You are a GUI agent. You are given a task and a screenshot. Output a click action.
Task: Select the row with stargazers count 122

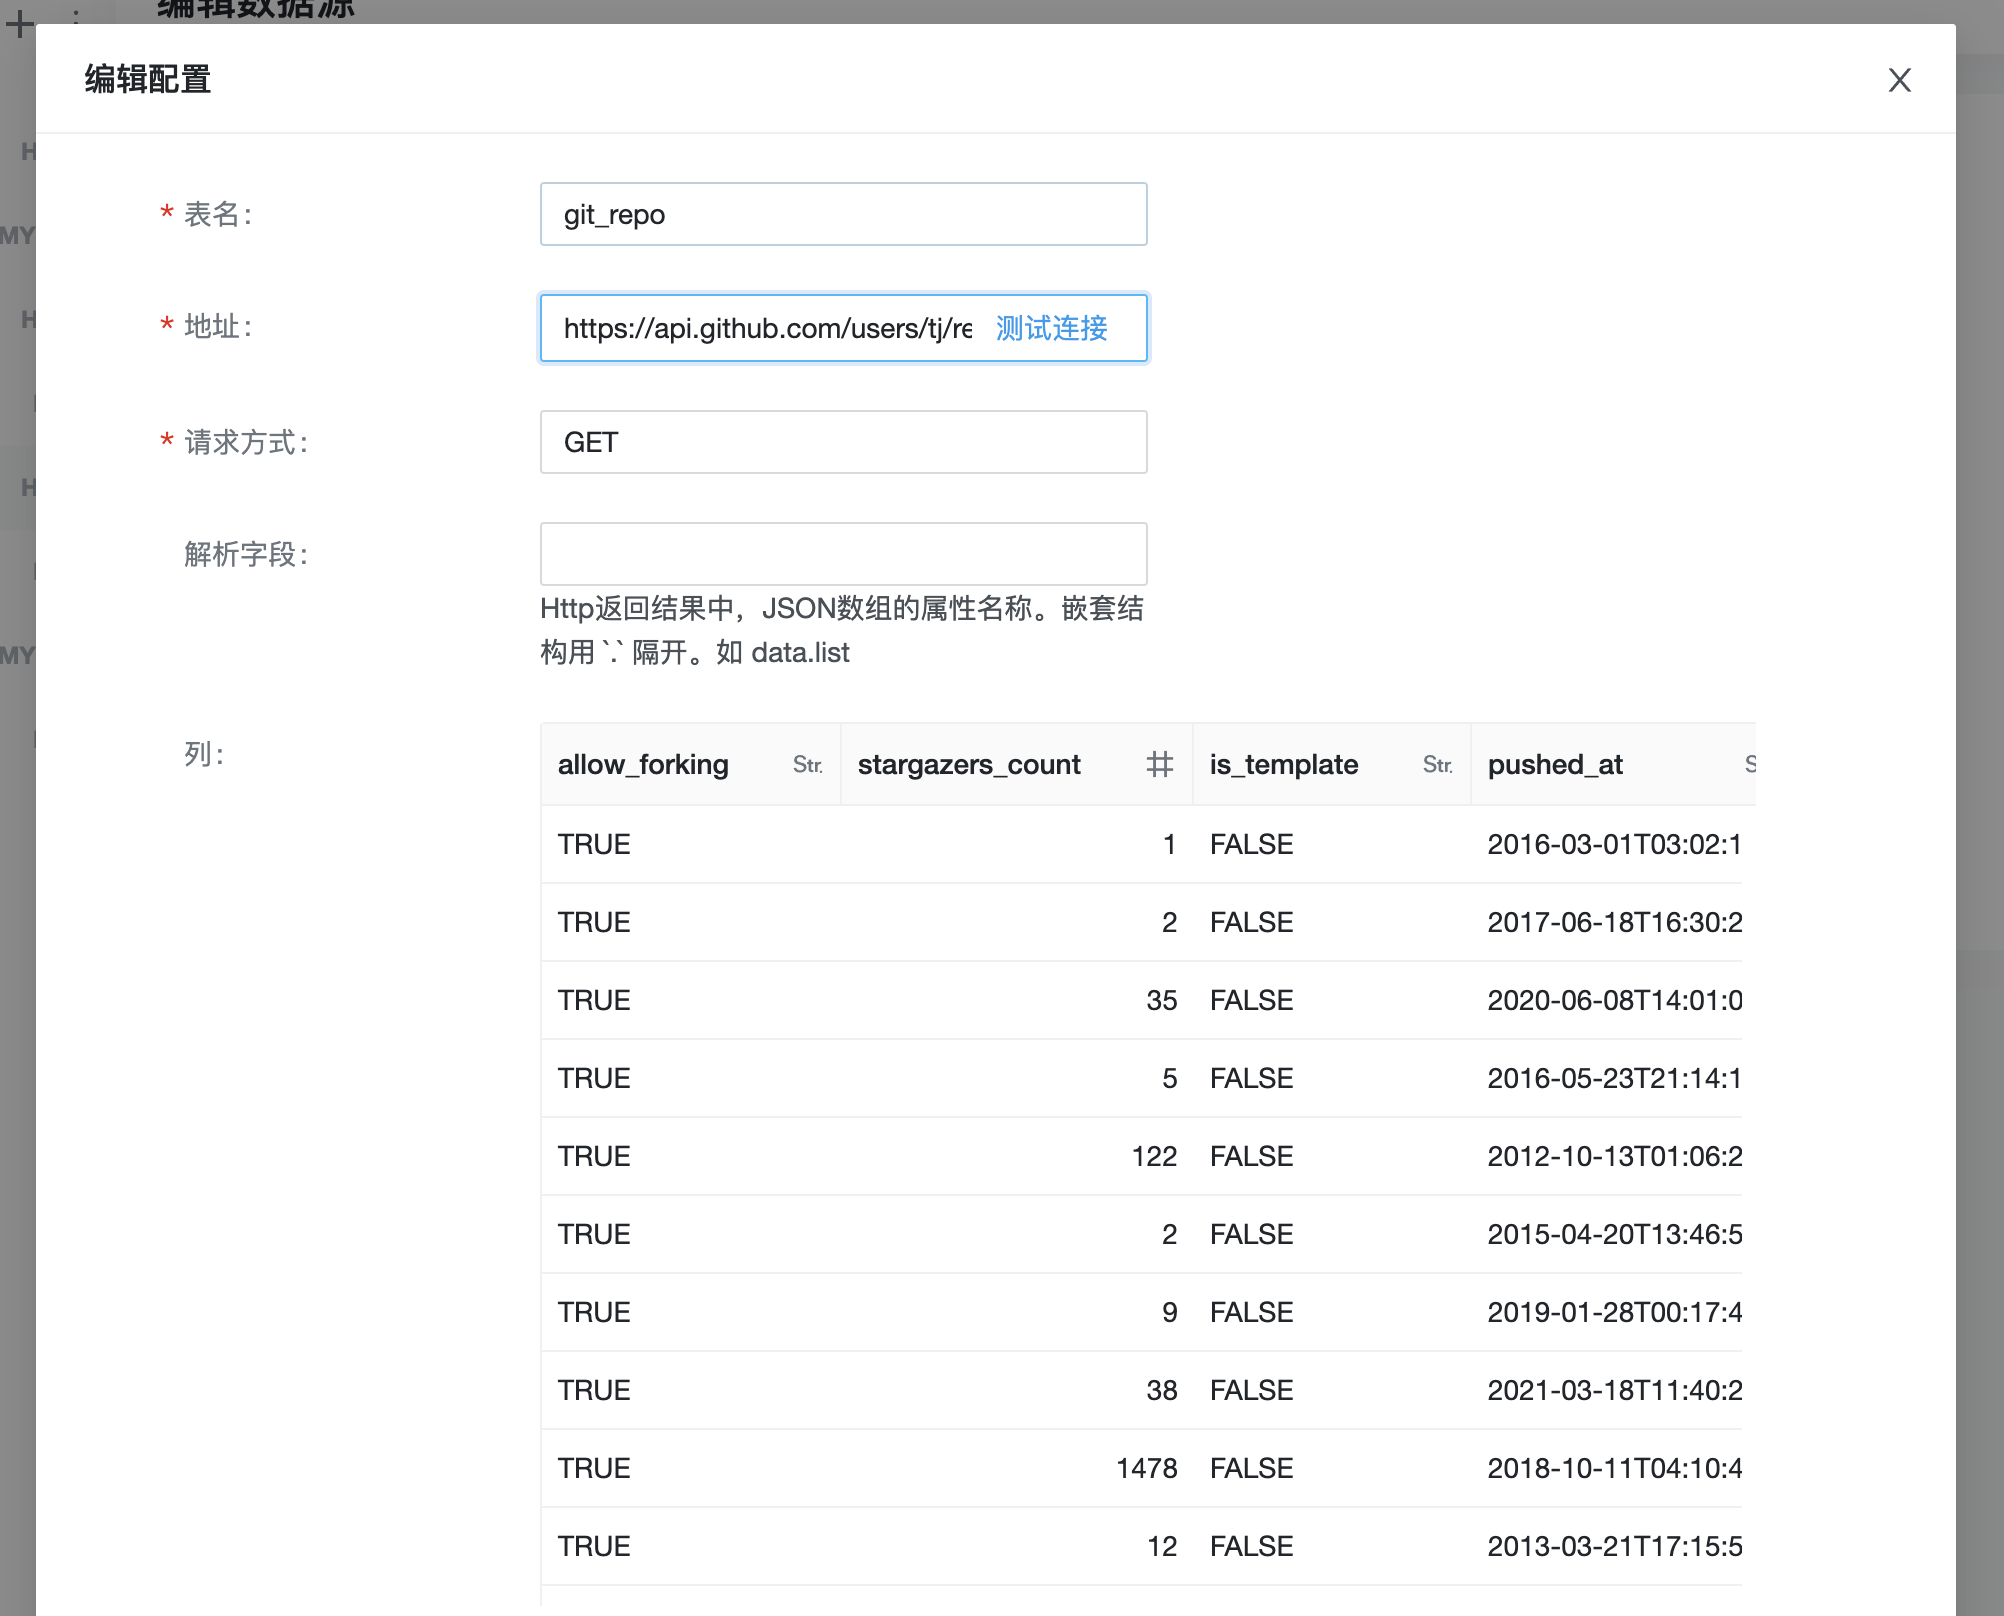pos(1153,1156)
